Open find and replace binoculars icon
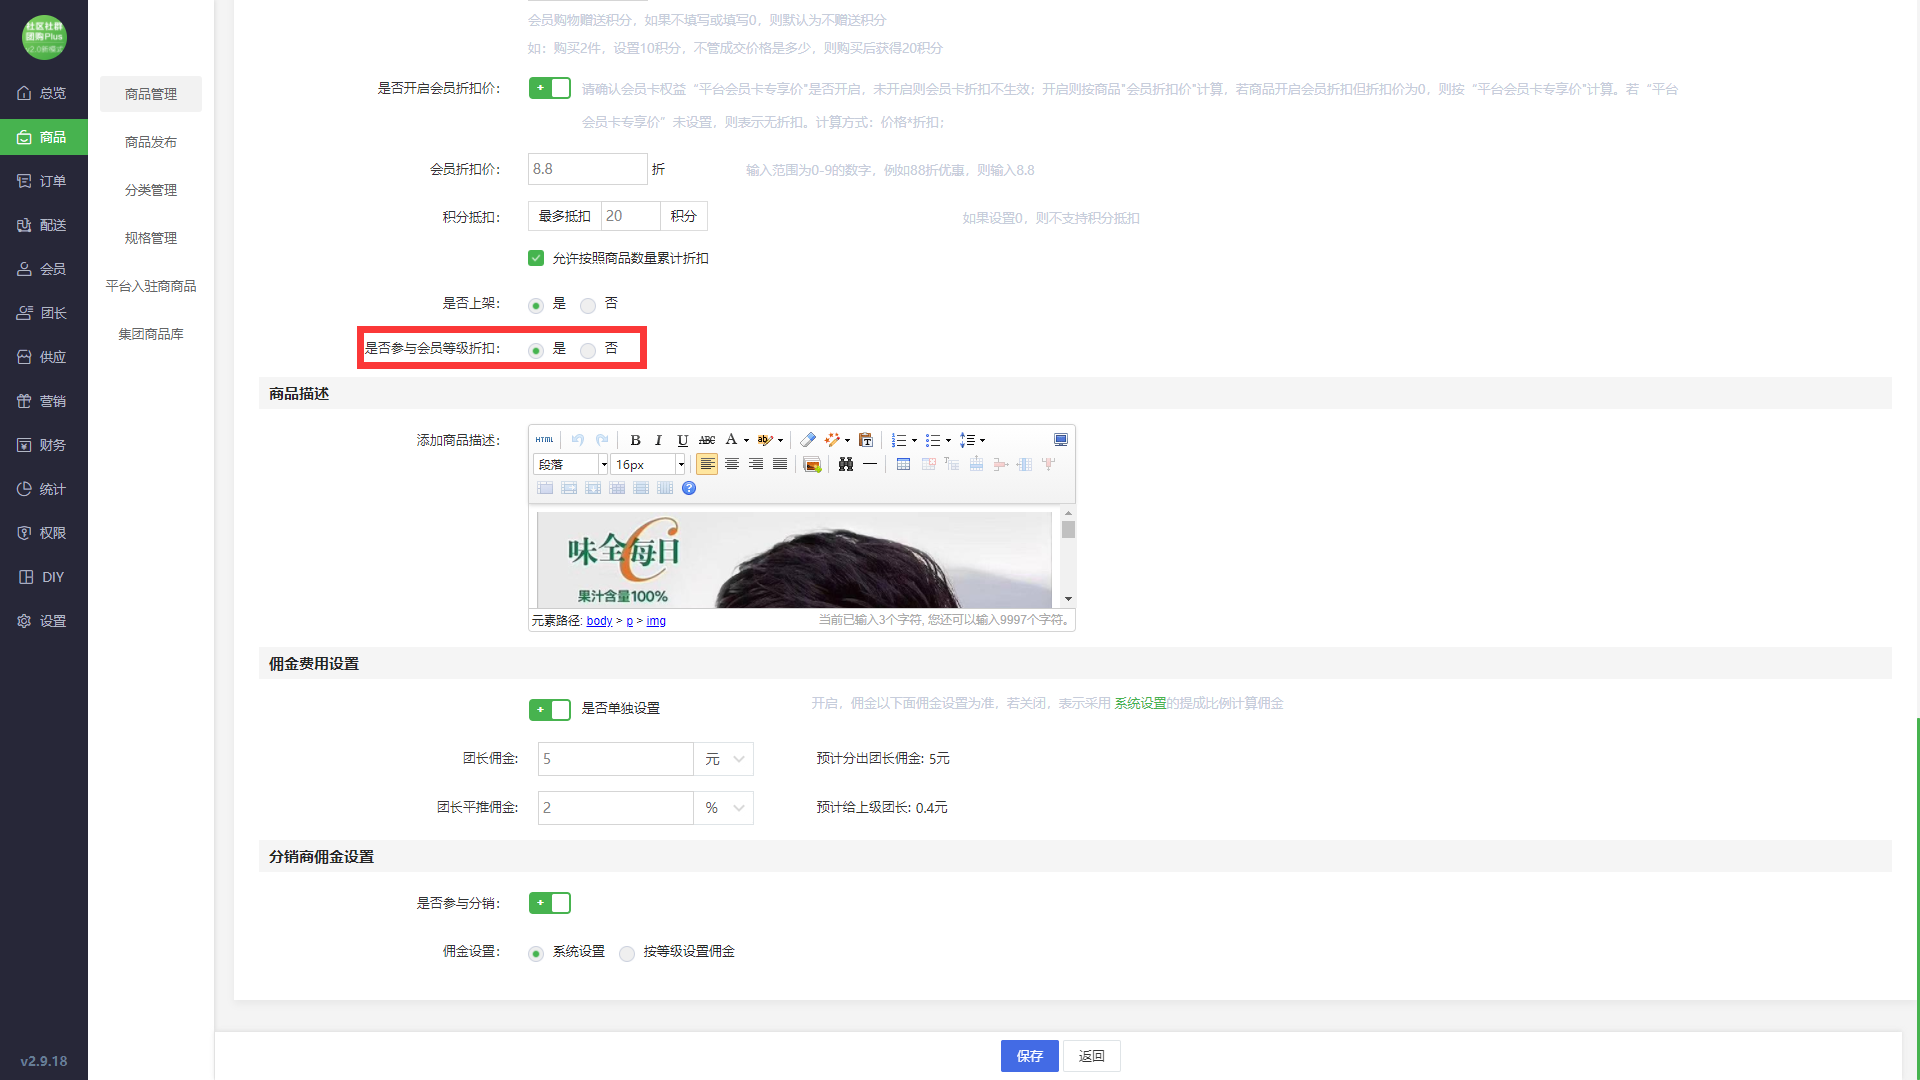The image size is (1920, 1080). point(846,465)
